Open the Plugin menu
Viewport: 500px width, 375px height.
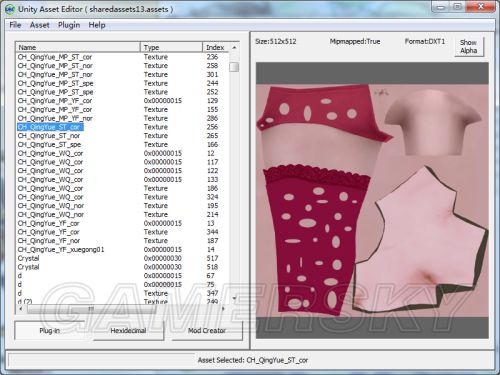(x=69, y=25)
